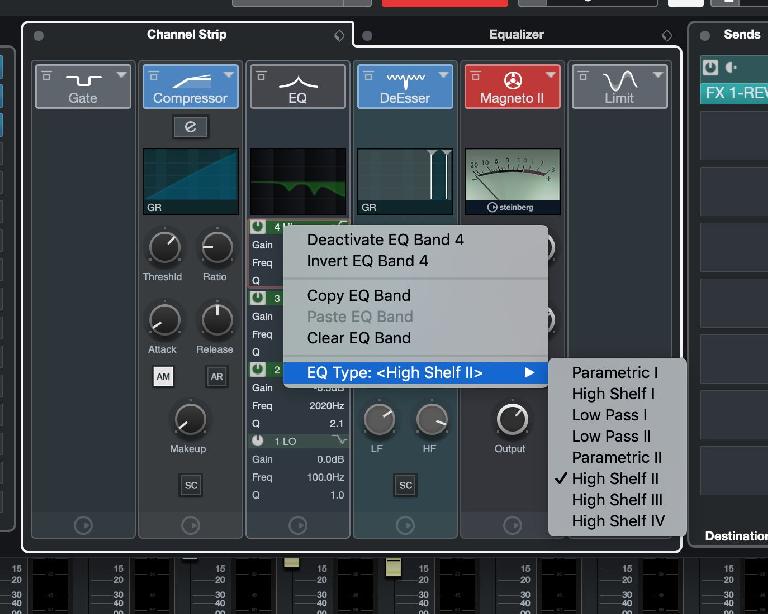The height and width of the screenshot is (614, 768).
Task: Open the Compressor editor 'e' button
Action: [x=191, y=127]
